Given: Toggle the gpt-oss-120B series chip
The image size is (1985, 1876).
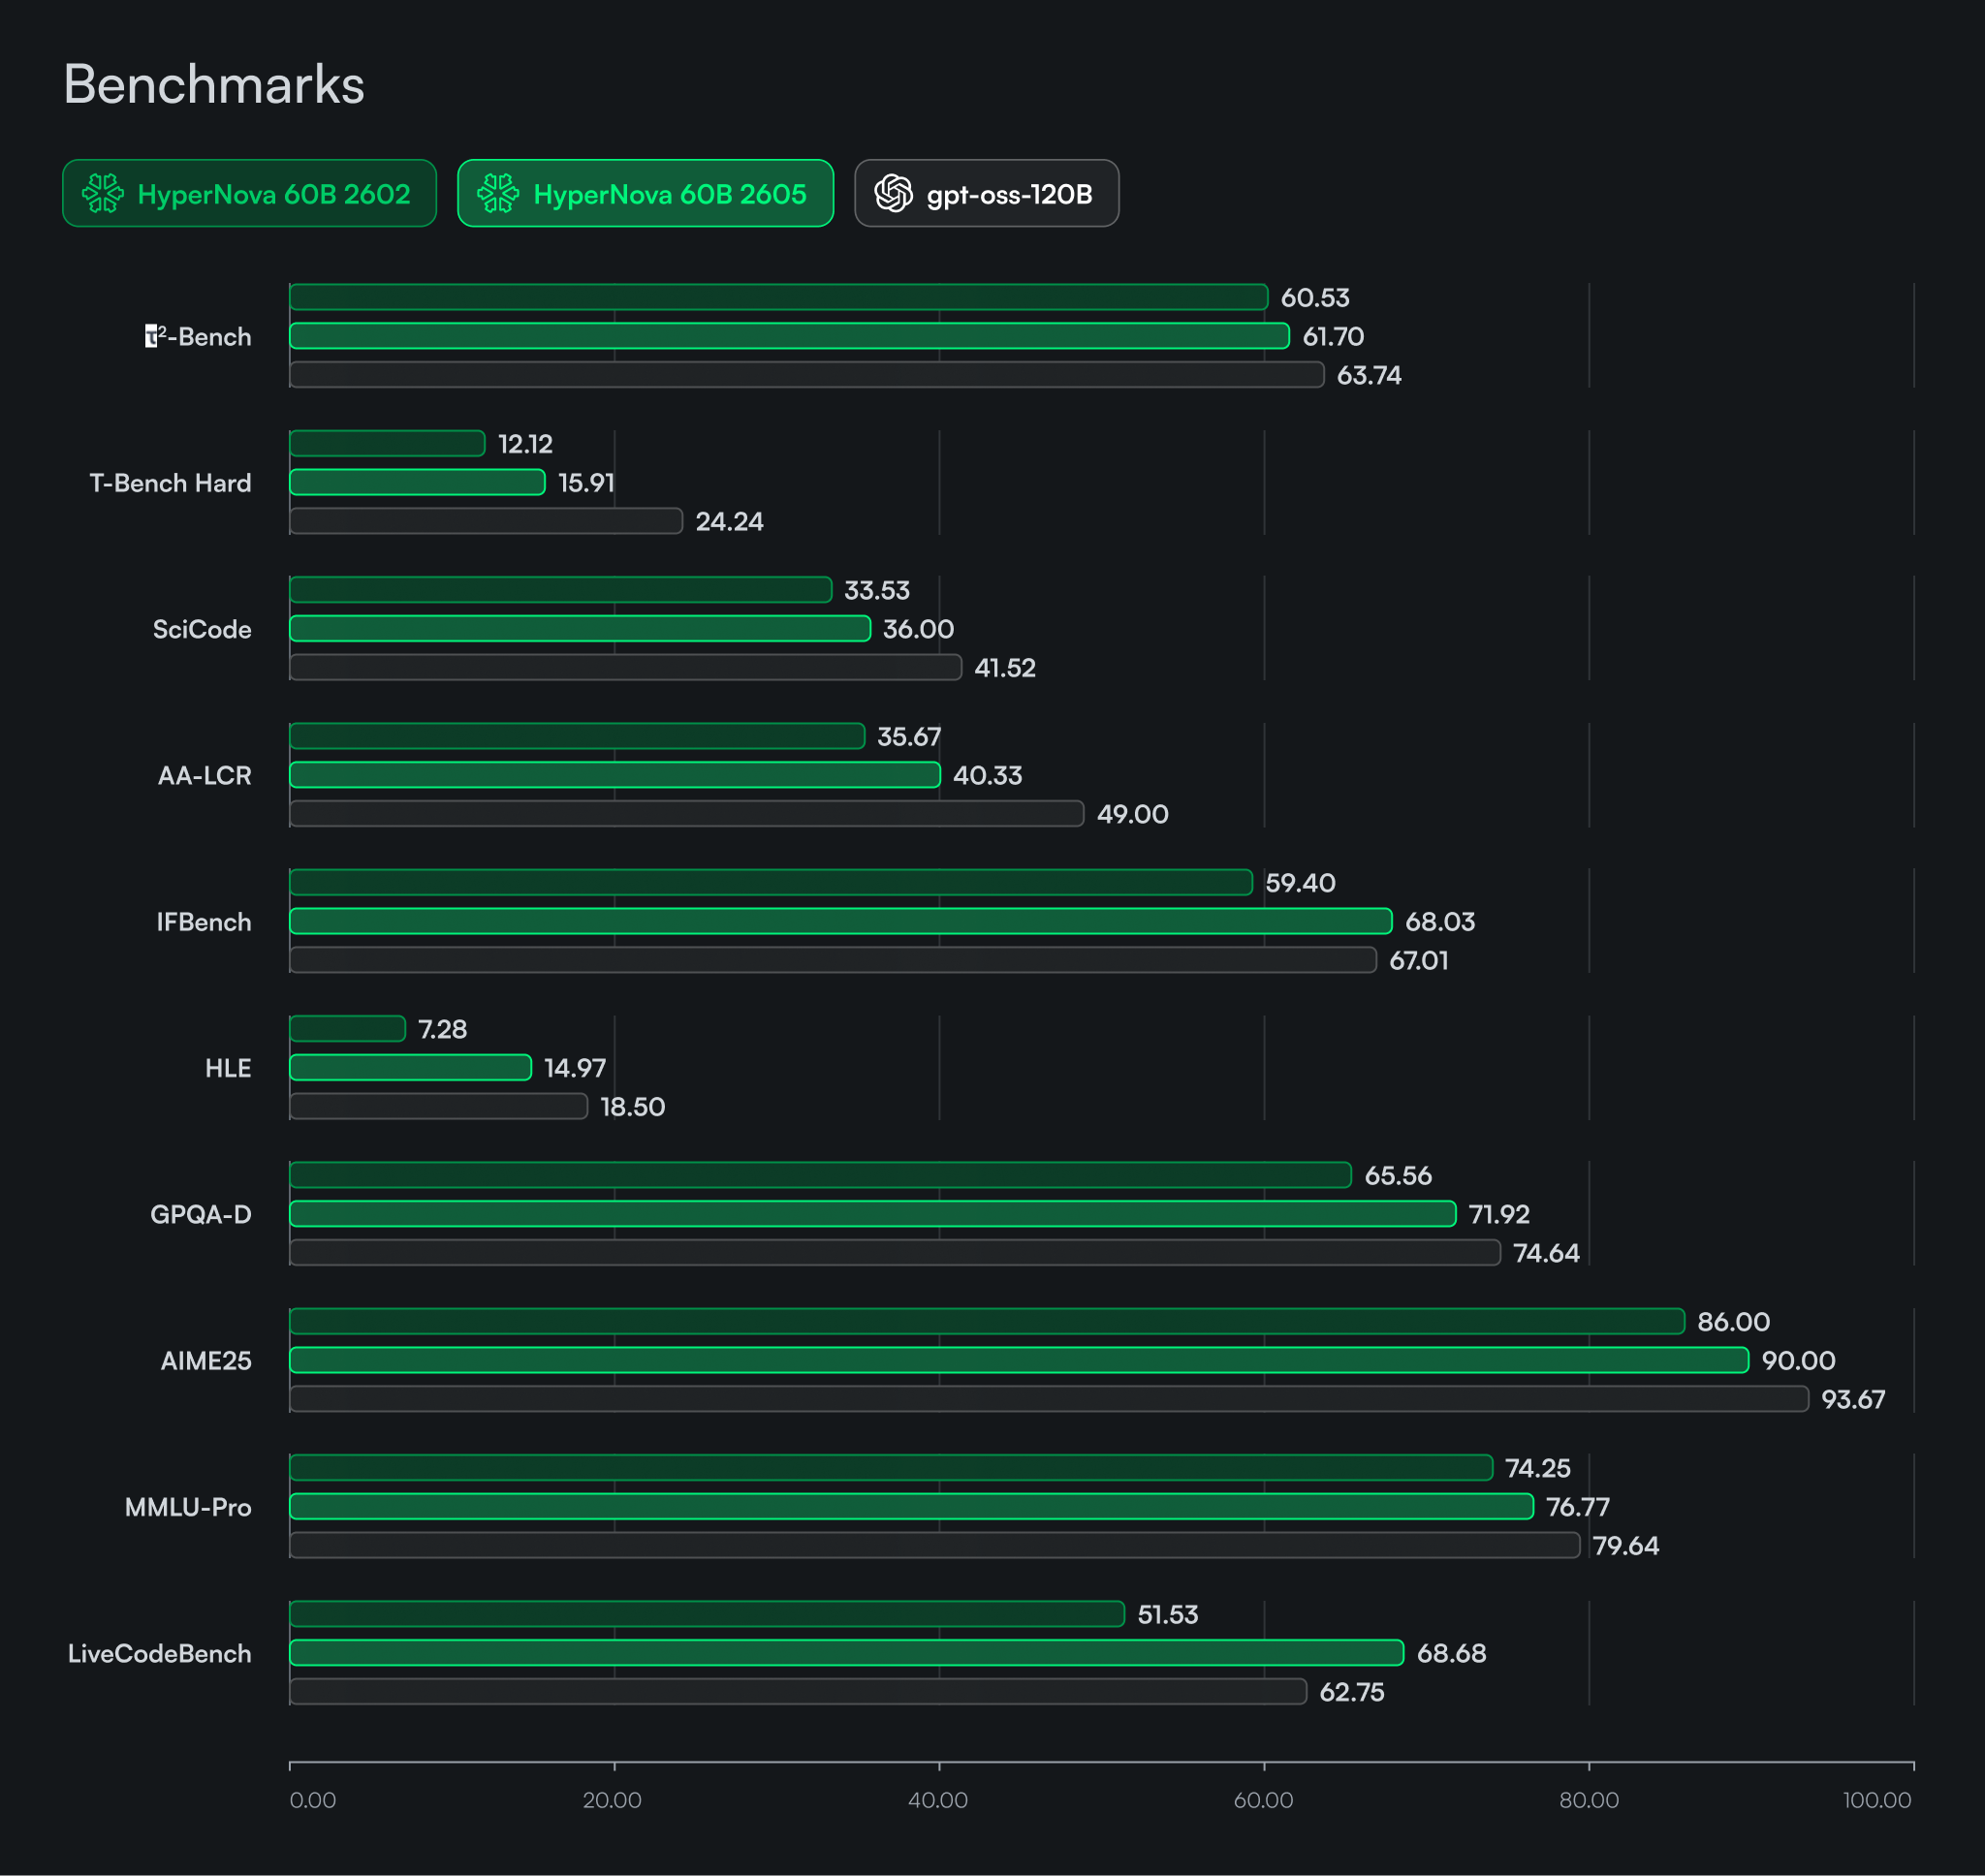Looking at the screenshot, I should (986, 193).
